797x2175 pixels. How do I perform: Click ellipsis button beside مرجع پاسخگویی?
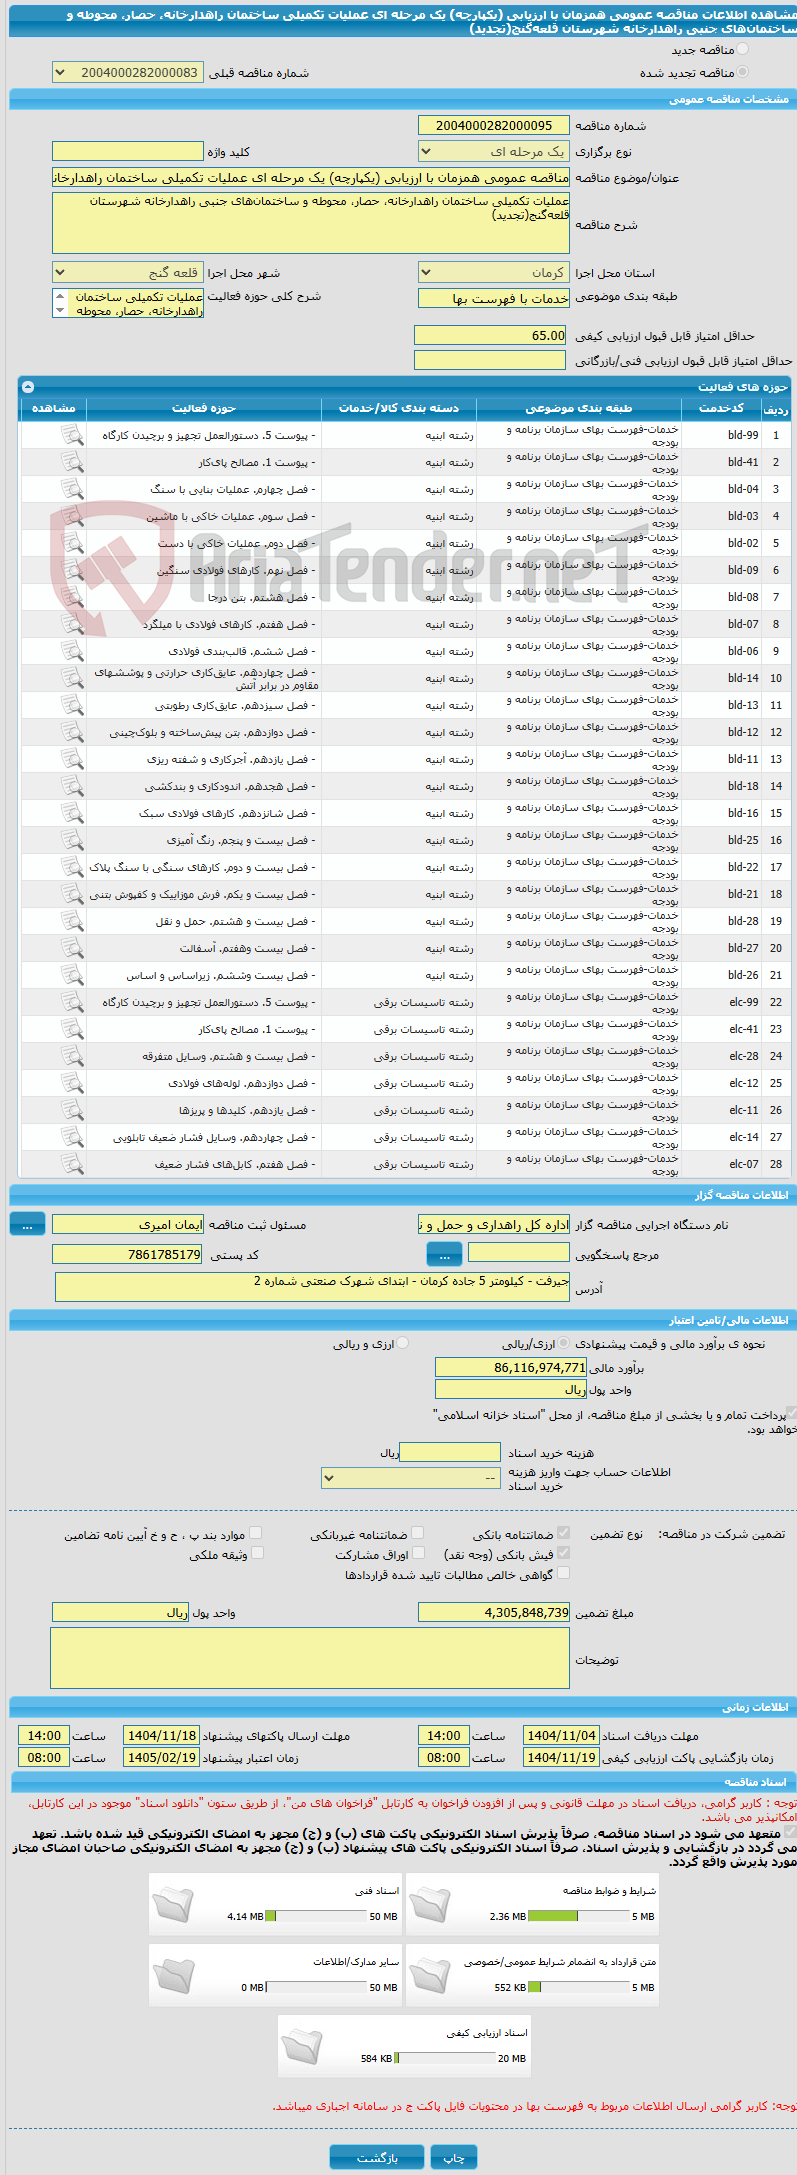pyautogui.click(x=444, y=1254)
